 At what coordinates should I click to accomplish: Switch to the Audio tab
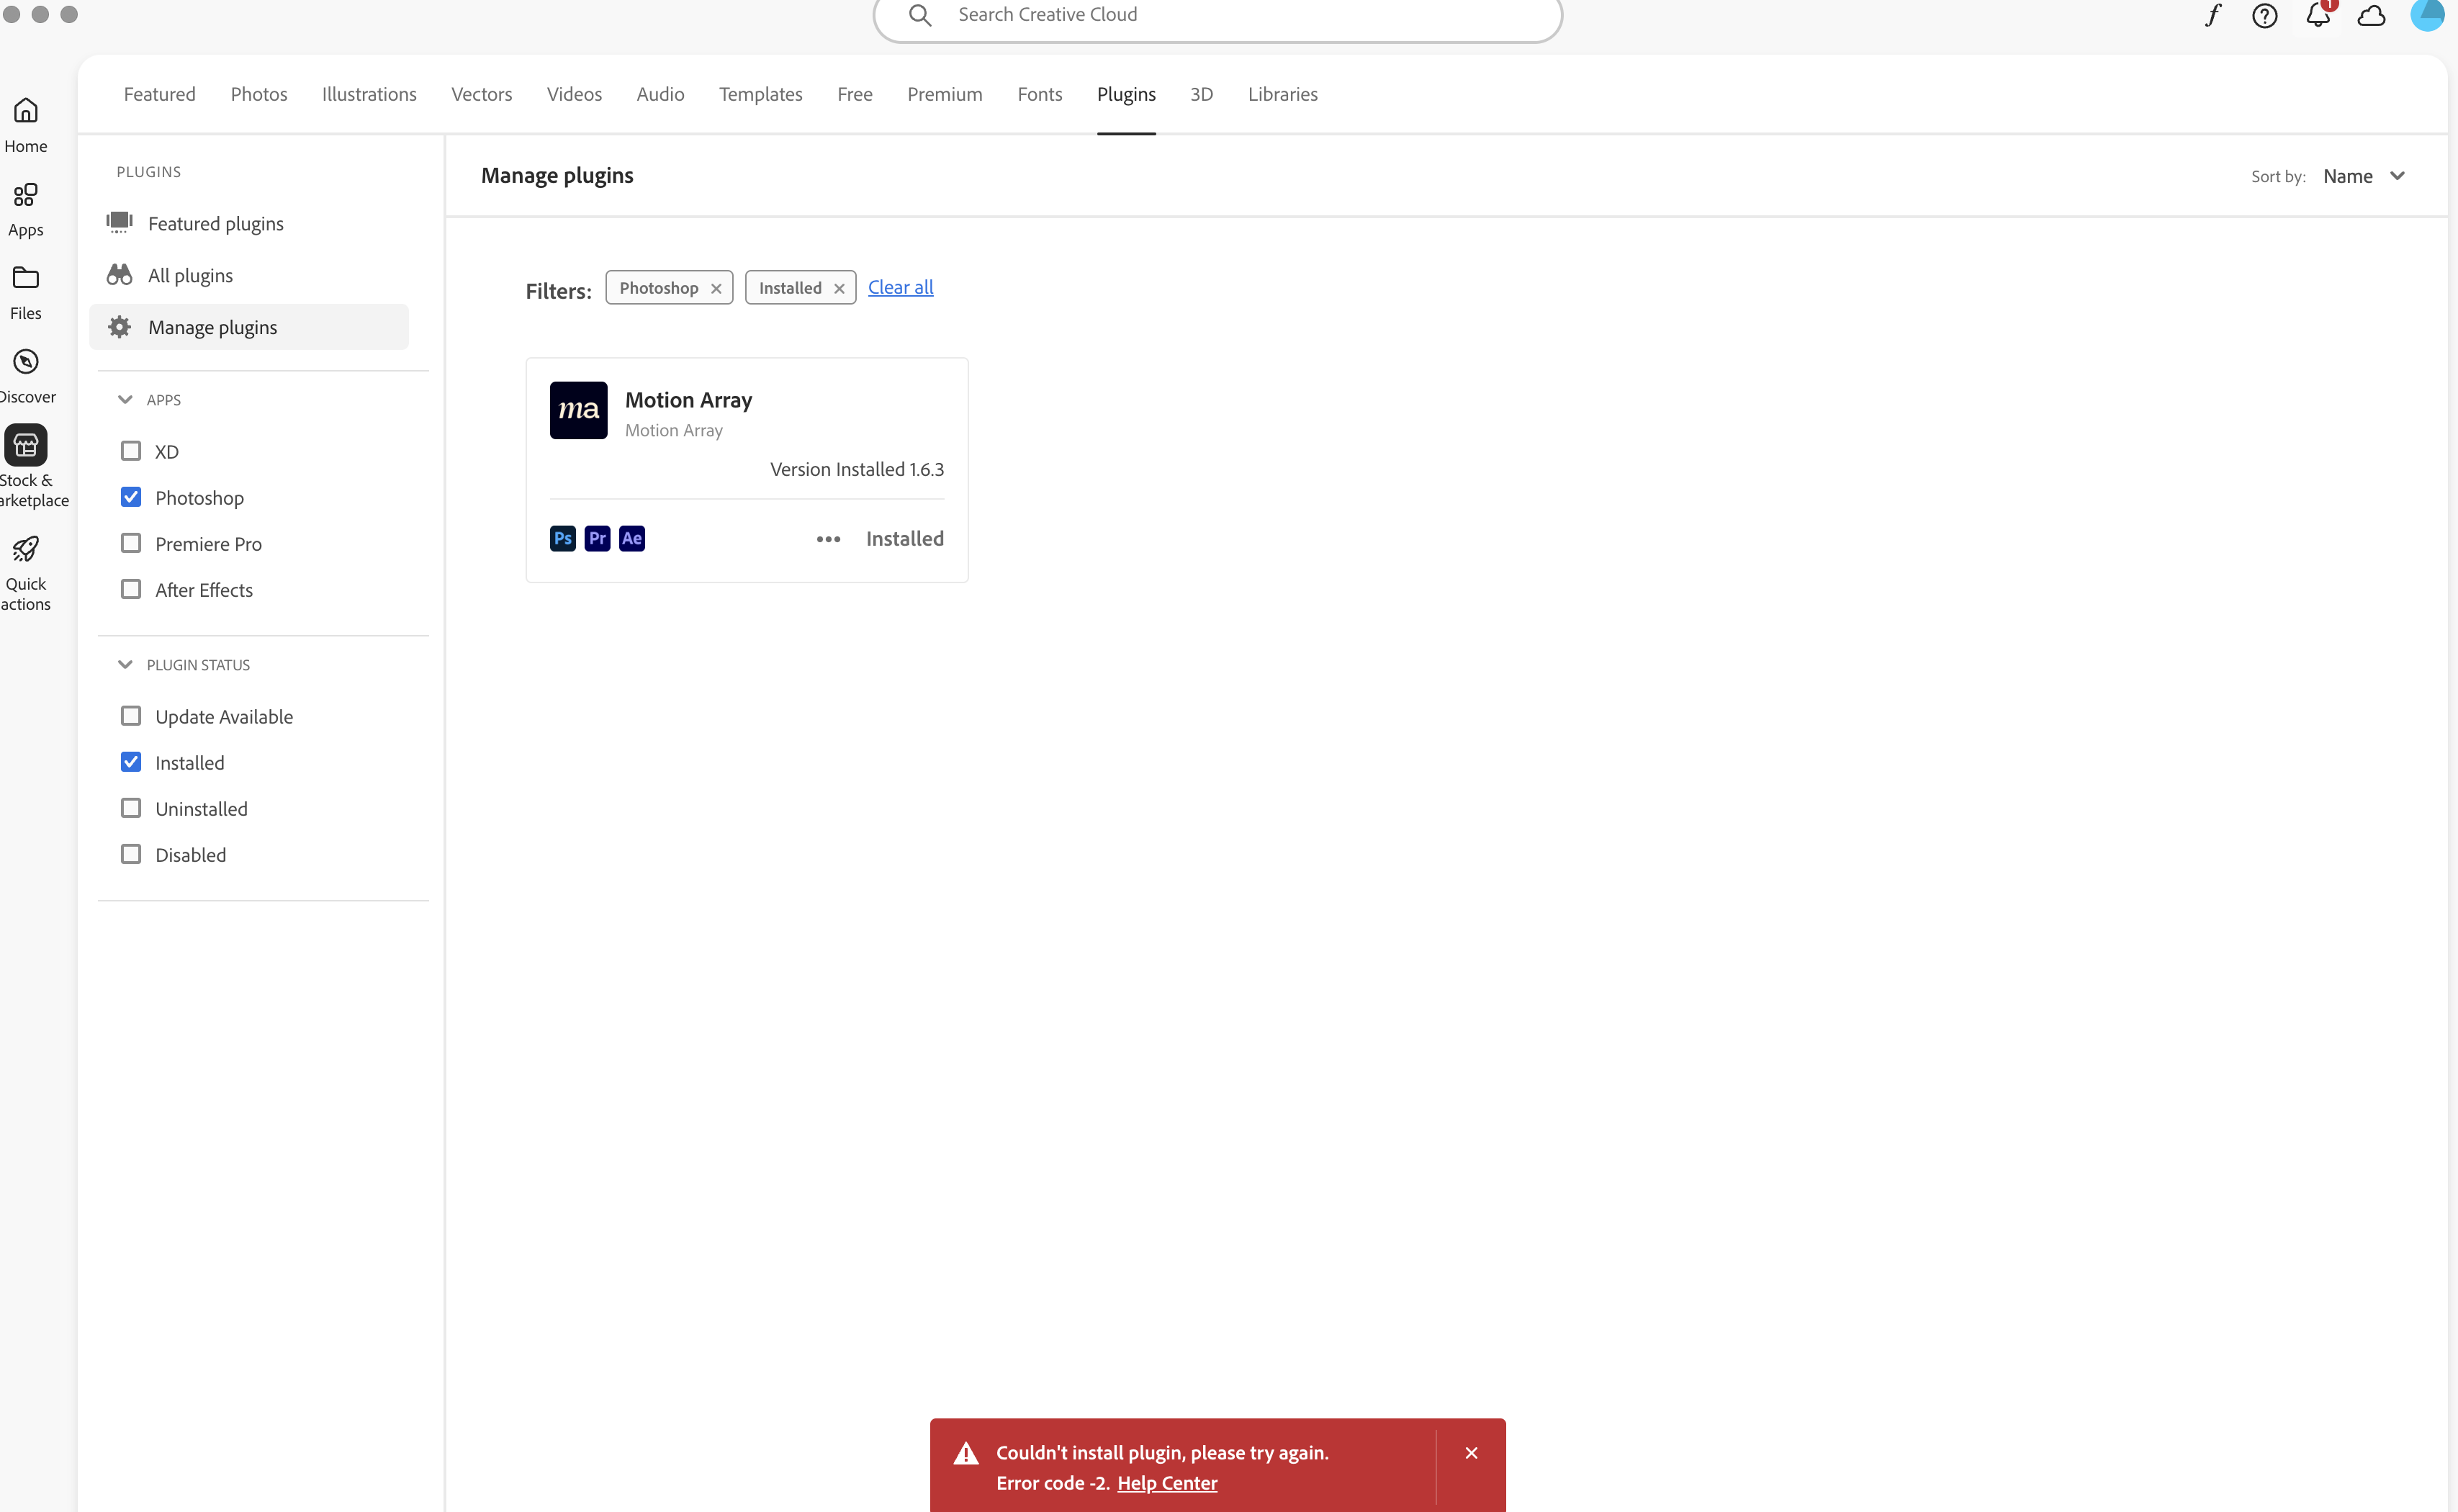pos(660,94)
